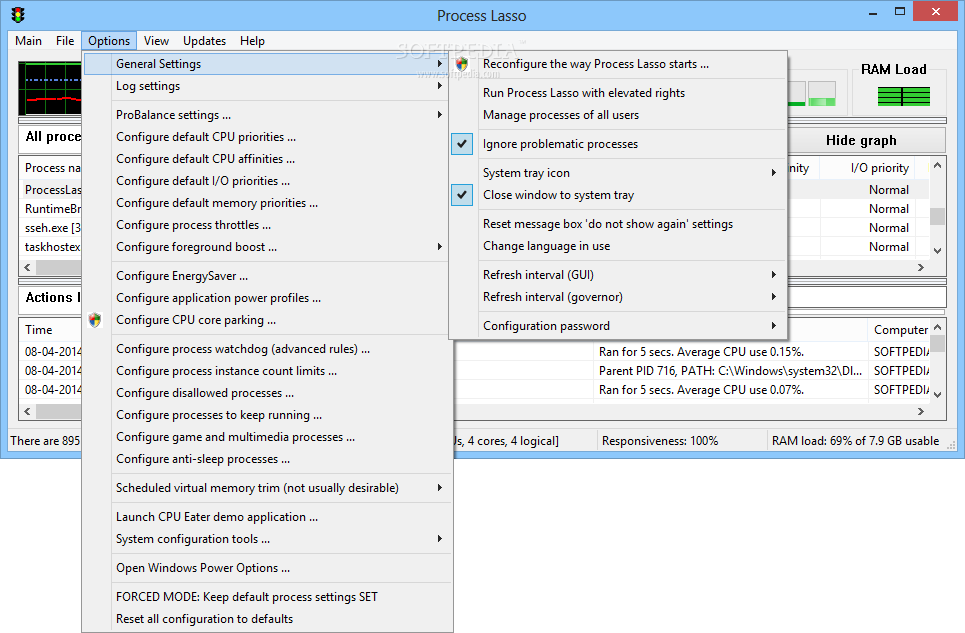Click 'RAM load: 69% of 7.9 GB usable'

(855, 441)
